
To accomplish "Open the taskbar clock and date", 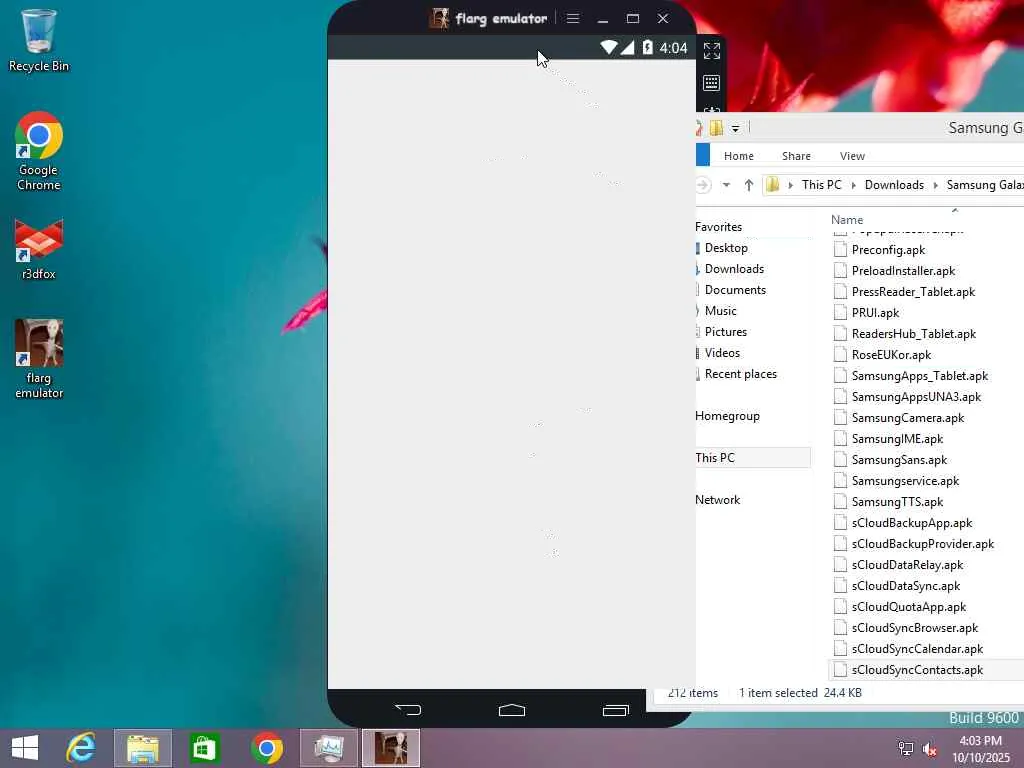I will 980,749.
